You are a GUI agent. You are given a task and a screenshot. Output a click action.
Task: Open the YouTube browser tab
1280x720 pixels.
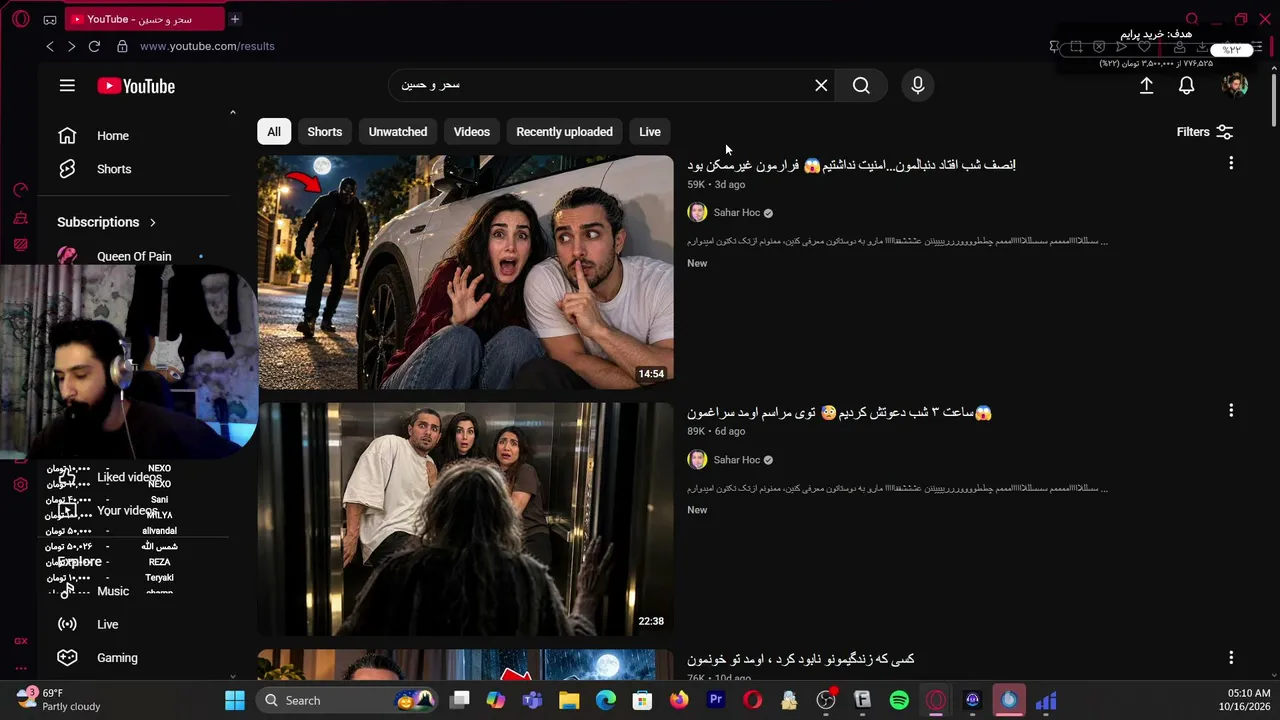pyautogui.click(x=145, y=19)
